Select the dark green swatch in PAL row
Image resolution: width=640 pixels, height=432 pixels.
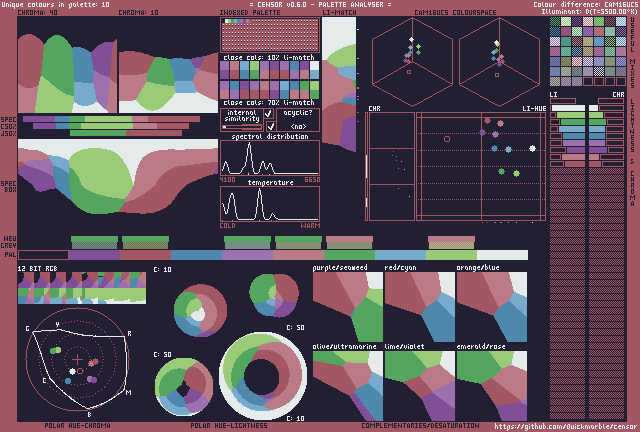349,255
